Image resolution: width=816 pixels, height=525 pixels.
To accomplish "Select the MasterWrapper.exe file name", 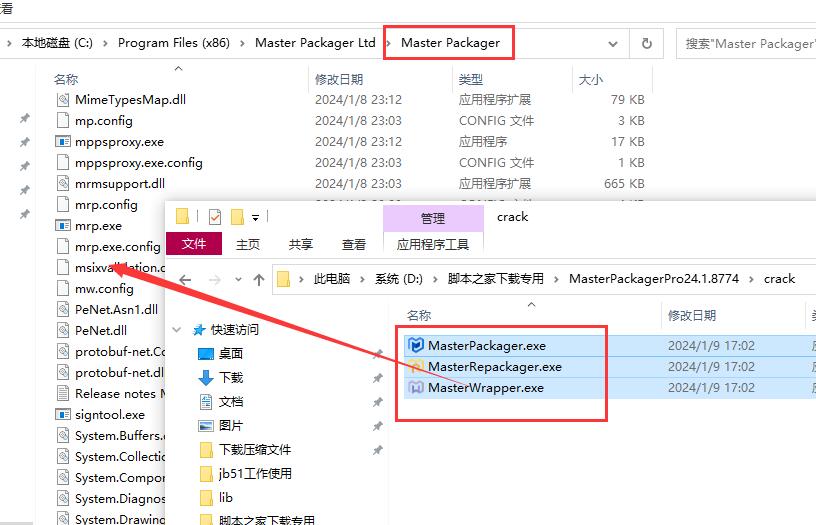I will point(486,388).
